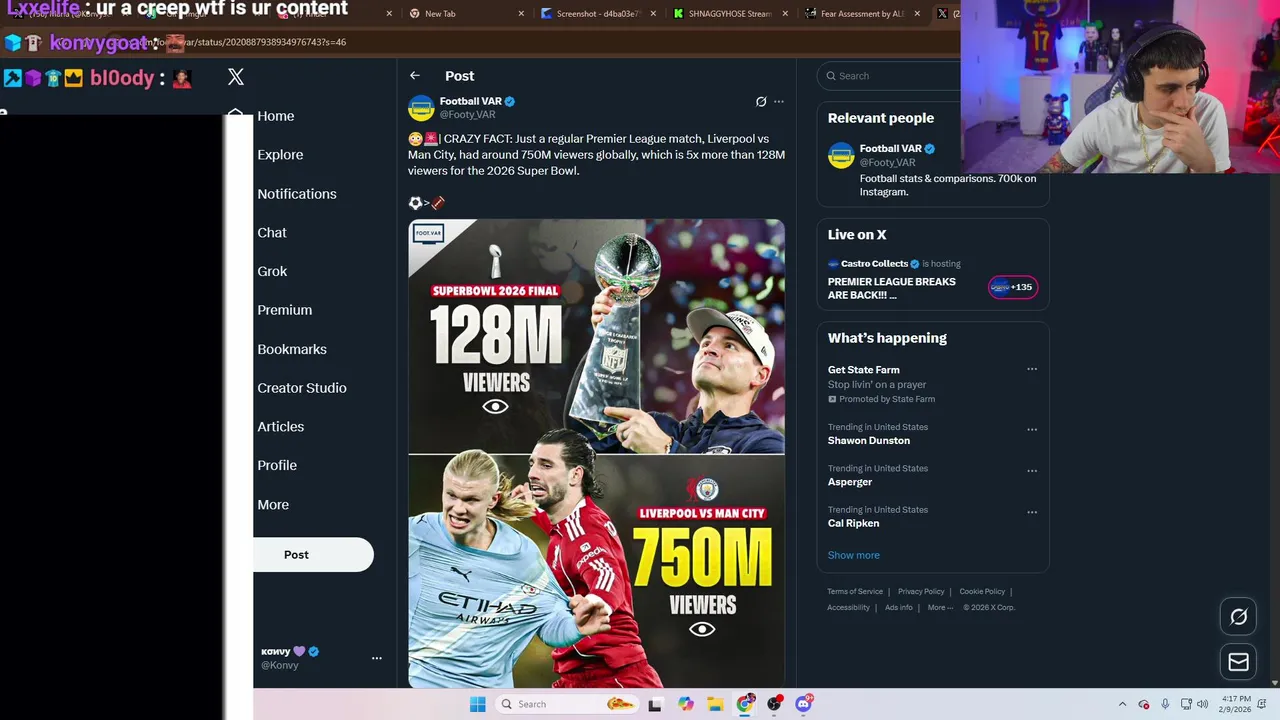Open OBS Studio from taskbar

[x=774, y=704]
